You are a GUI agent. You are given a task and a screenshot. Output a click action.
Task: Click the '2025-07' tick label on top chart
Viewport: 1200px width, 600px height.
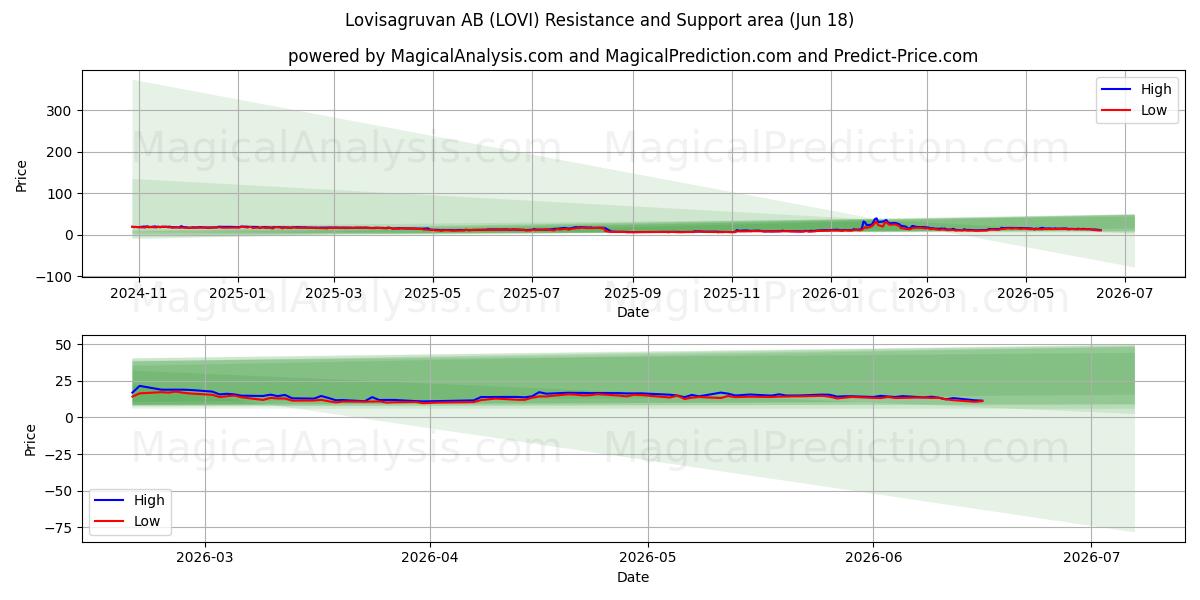(x=532, y=293)
